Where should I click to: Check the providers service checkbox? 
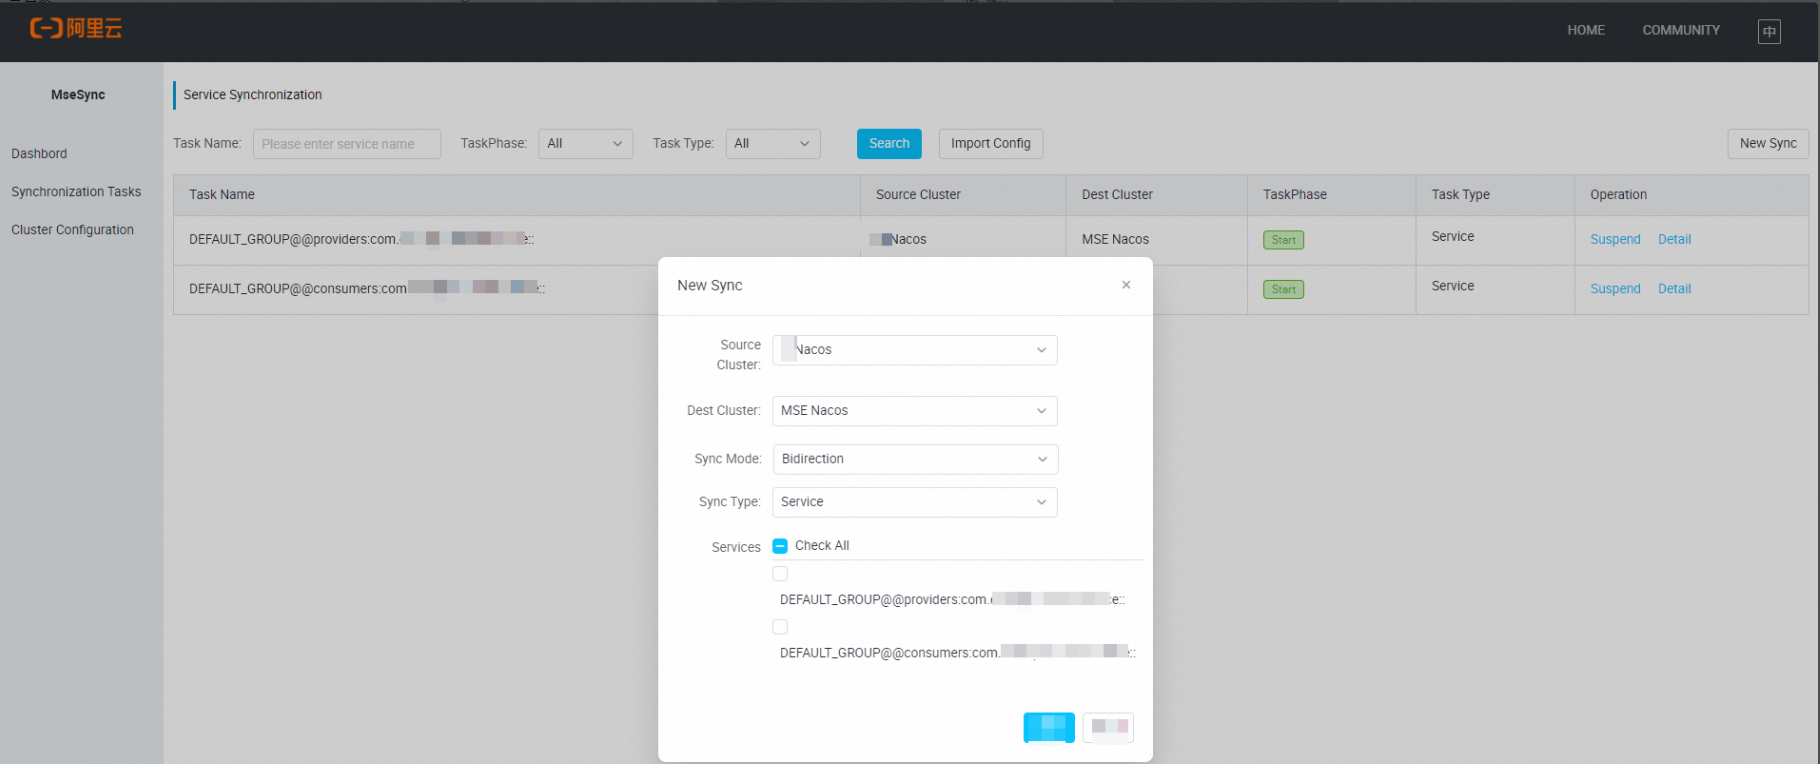[780, 574]
